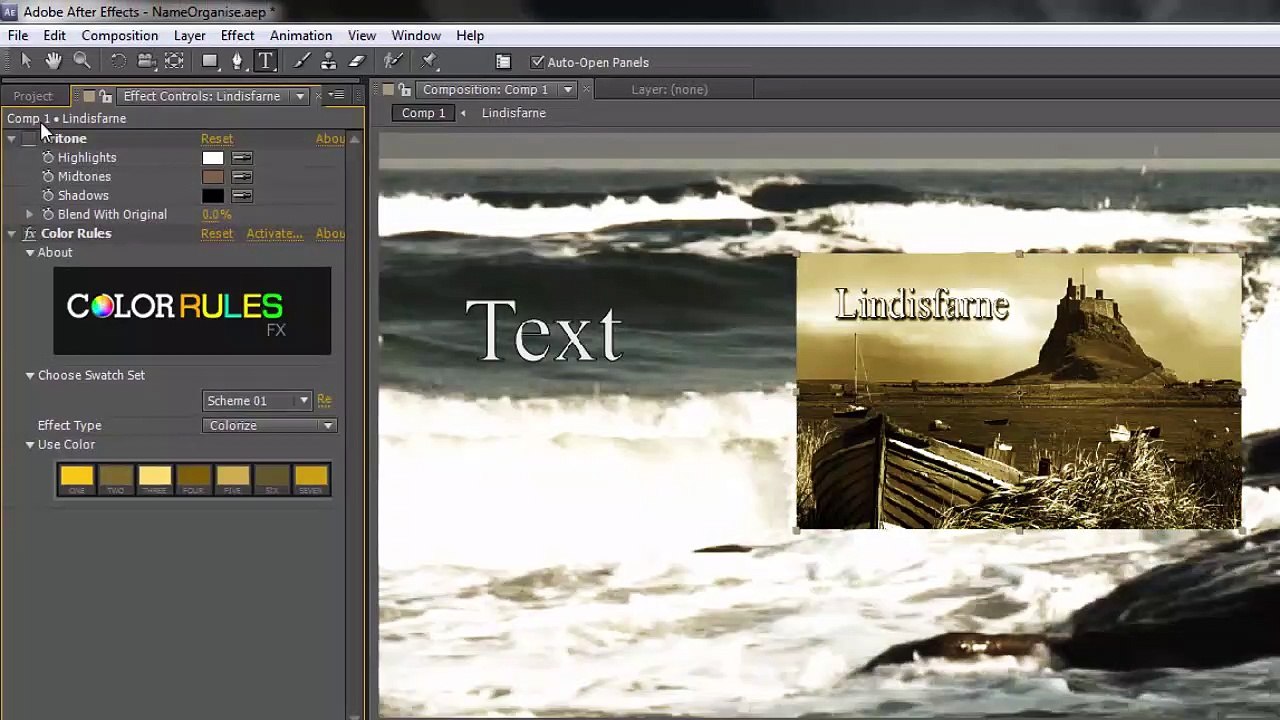Reset the Color Rules effect
The width and height of the screenshot is (1280, 720).
coord(217,234)
